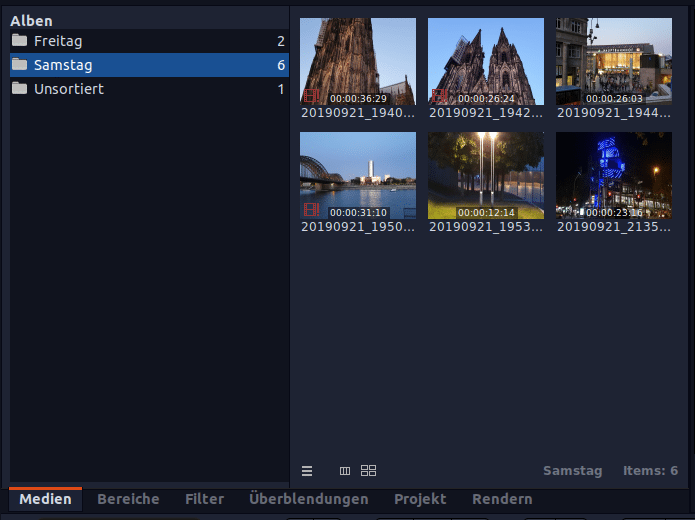695x520 pixels.
Task: Switch to the Filter tab
Action: tap(204, 499)
